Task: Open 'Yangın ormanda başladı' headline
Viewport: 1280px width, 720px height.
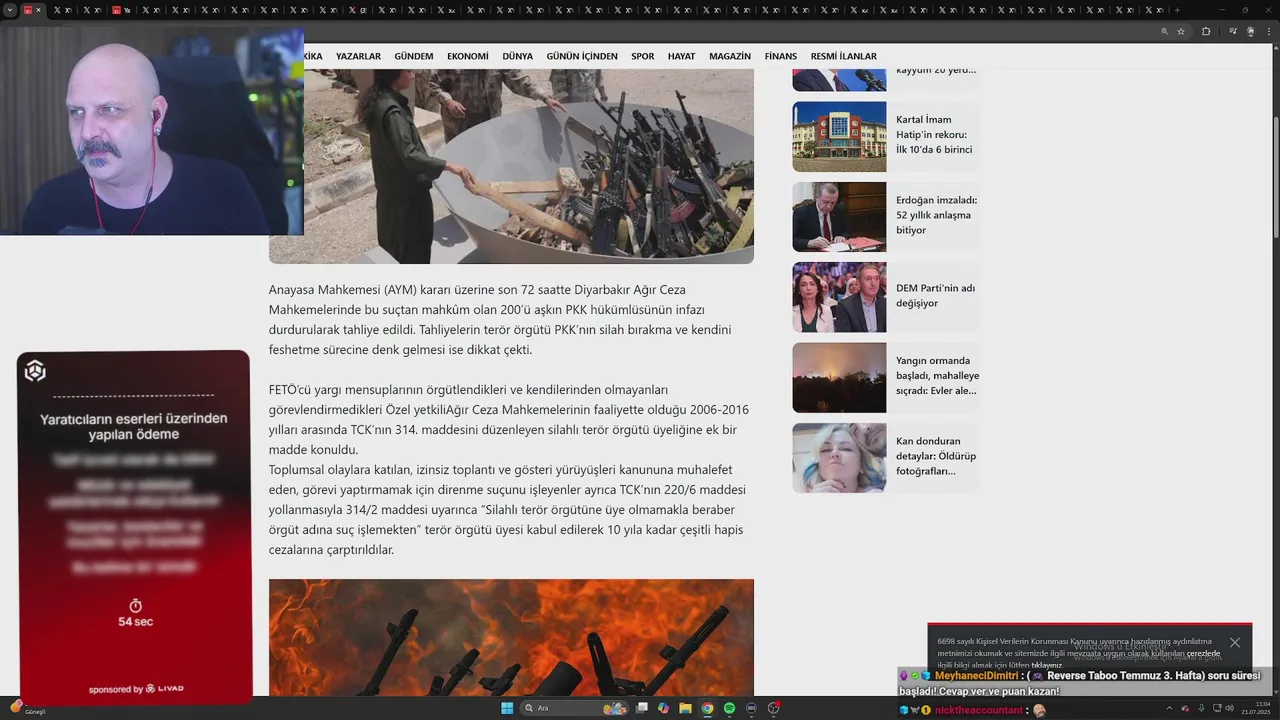Action: pos(937,375)
